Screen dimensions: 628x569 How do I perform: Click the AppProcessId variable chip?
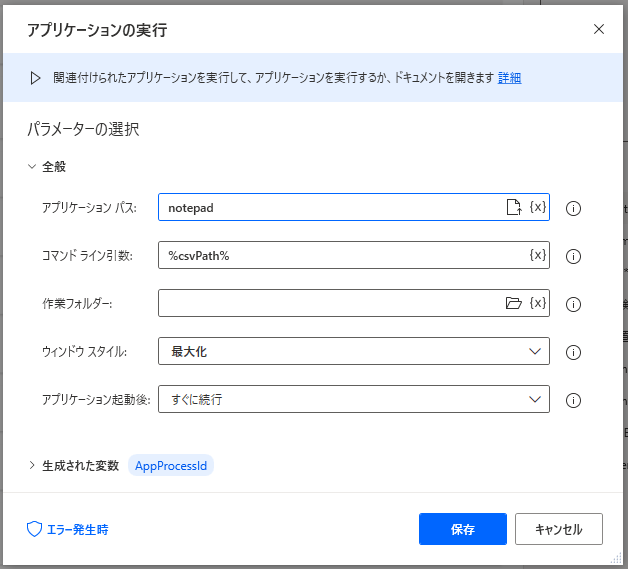tap(171, 465)
